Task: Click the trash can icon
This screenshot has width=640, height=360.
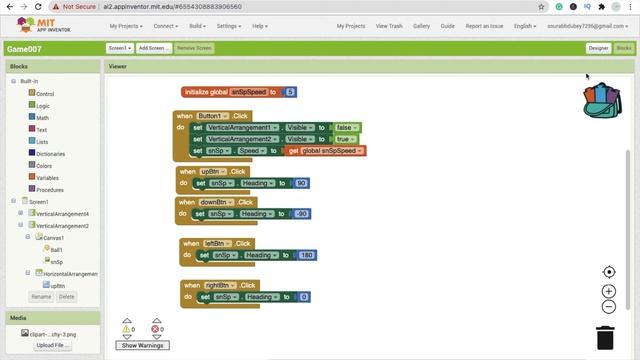Action: [x=605, y=338]
